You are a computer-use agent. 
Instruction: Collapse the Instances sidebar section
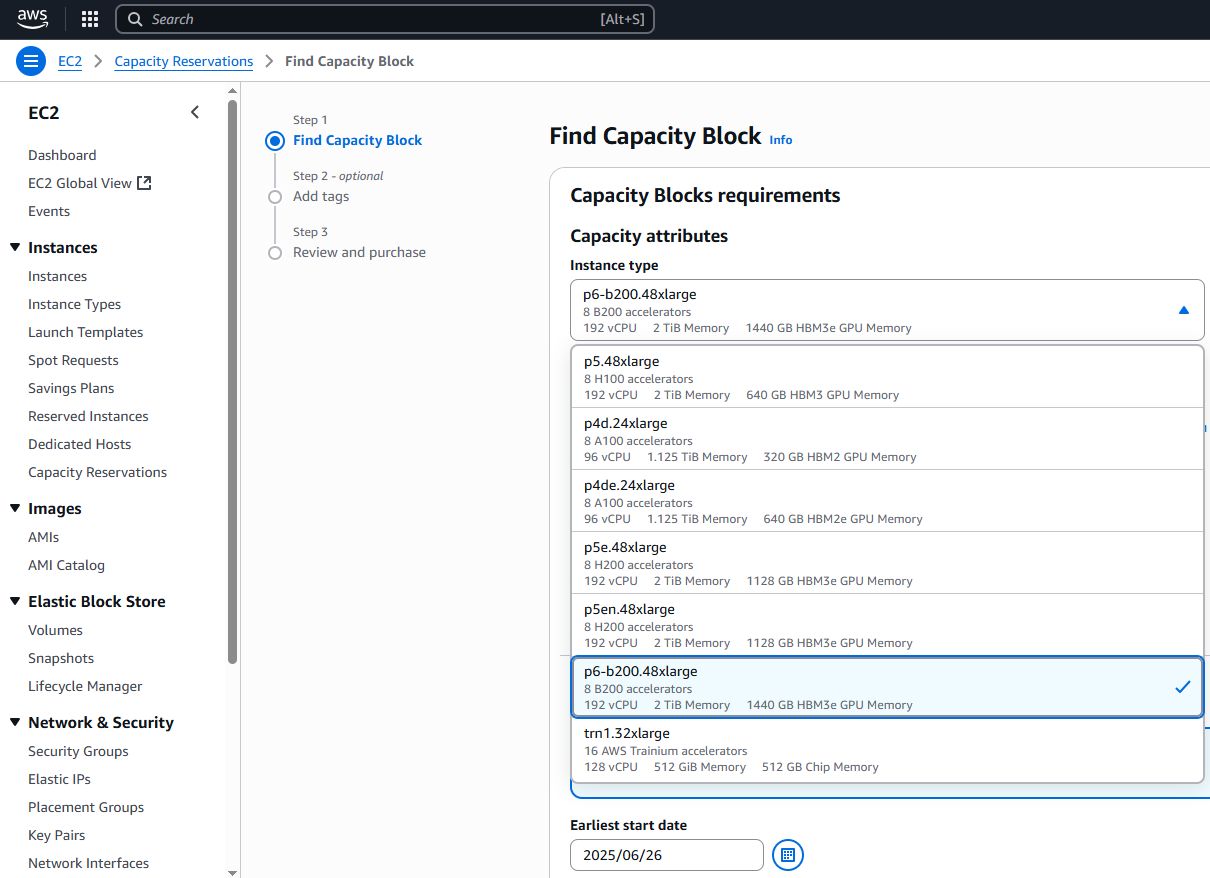(15, 248)
